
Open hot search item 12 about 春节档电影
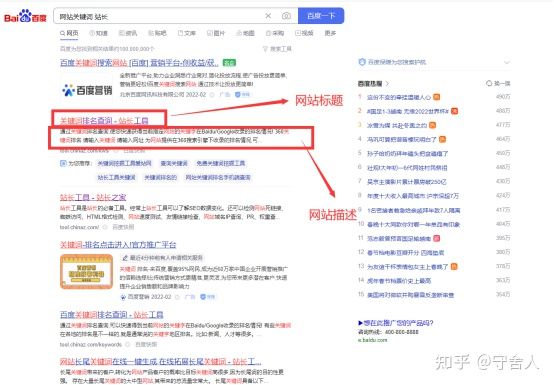pos(405,253)
